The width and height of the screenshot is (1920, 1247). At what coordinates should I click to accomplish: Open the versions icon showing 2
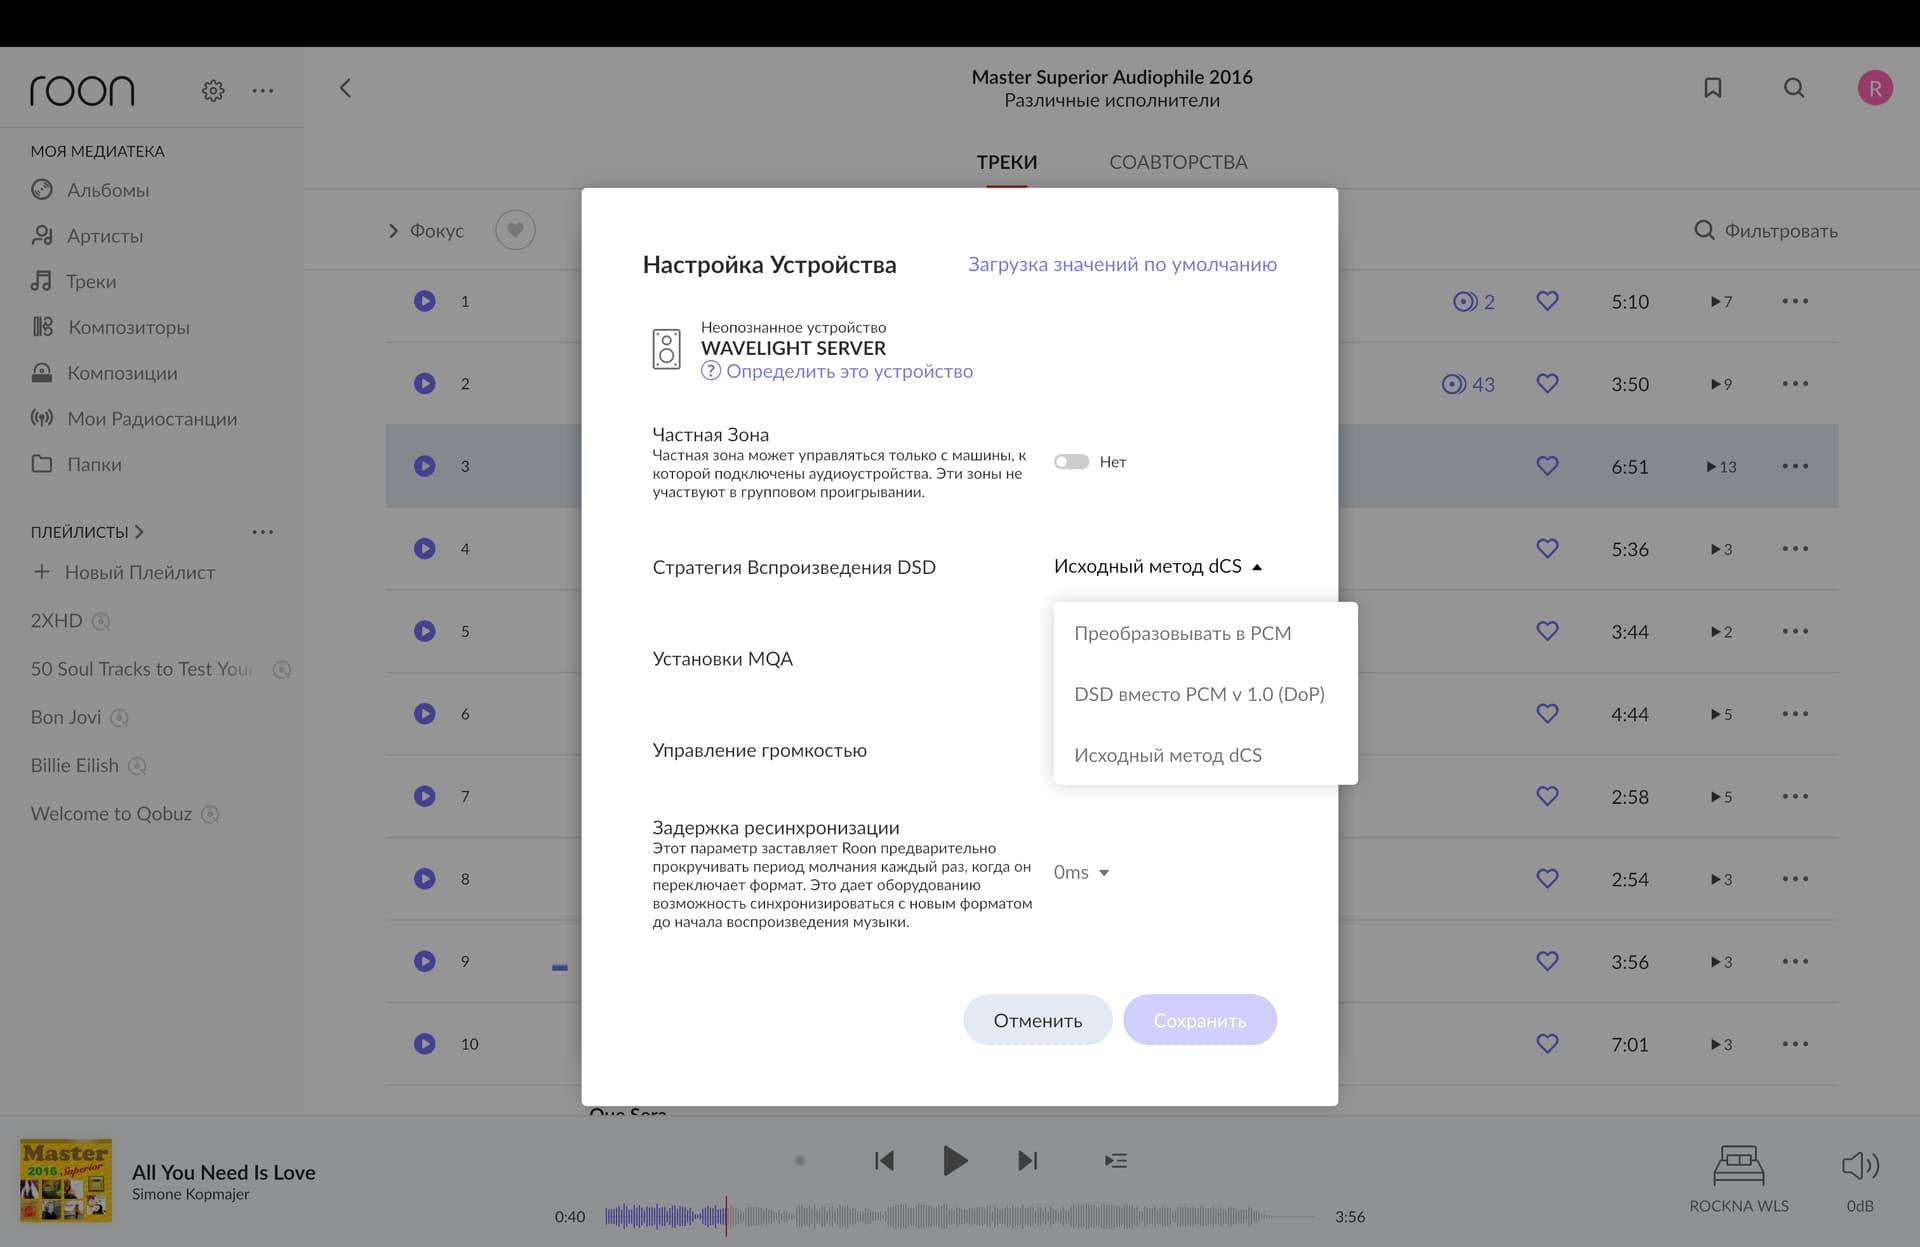click(x=1474, y=302)
